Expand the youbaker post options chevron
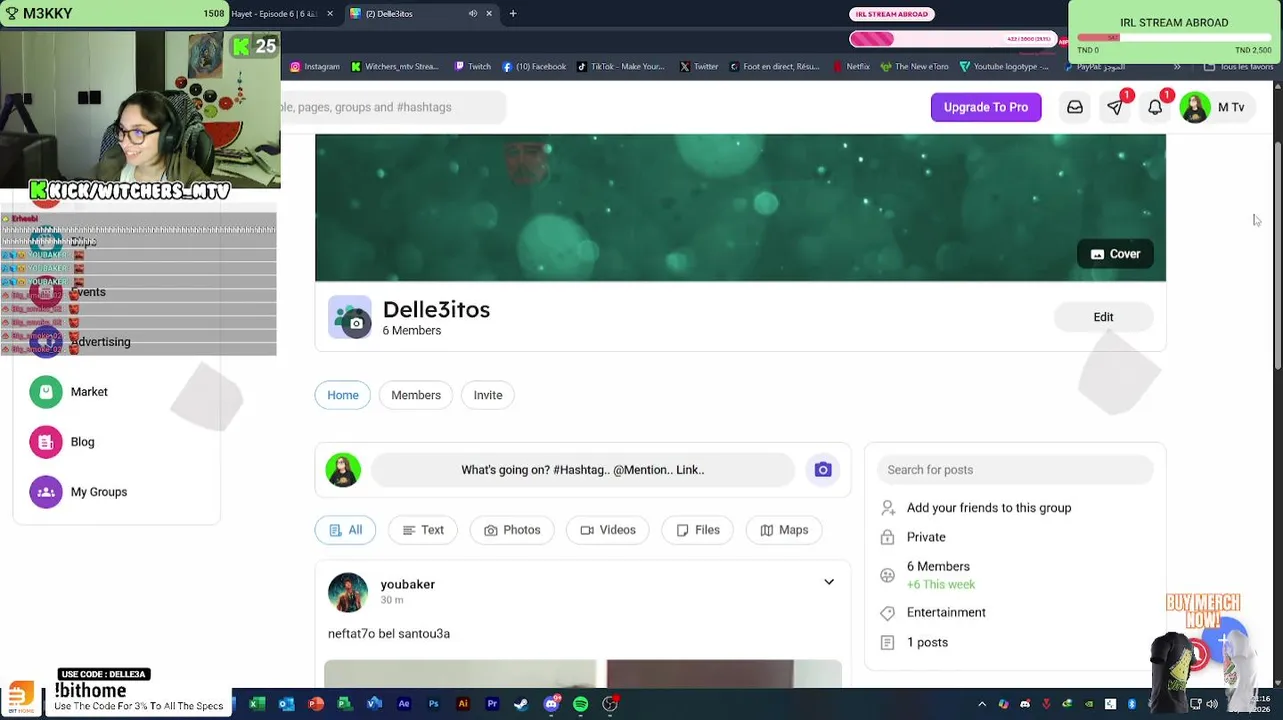Image resolution: width=1283 pixels, height=720 pixels. click(829, 582)
